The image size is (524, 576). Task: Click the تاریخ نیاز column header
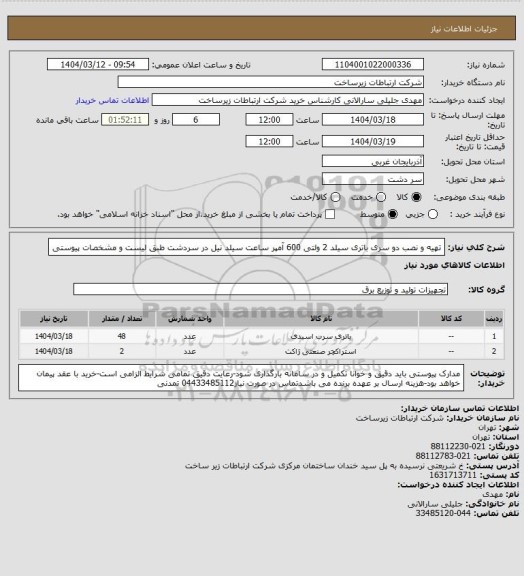54,318
